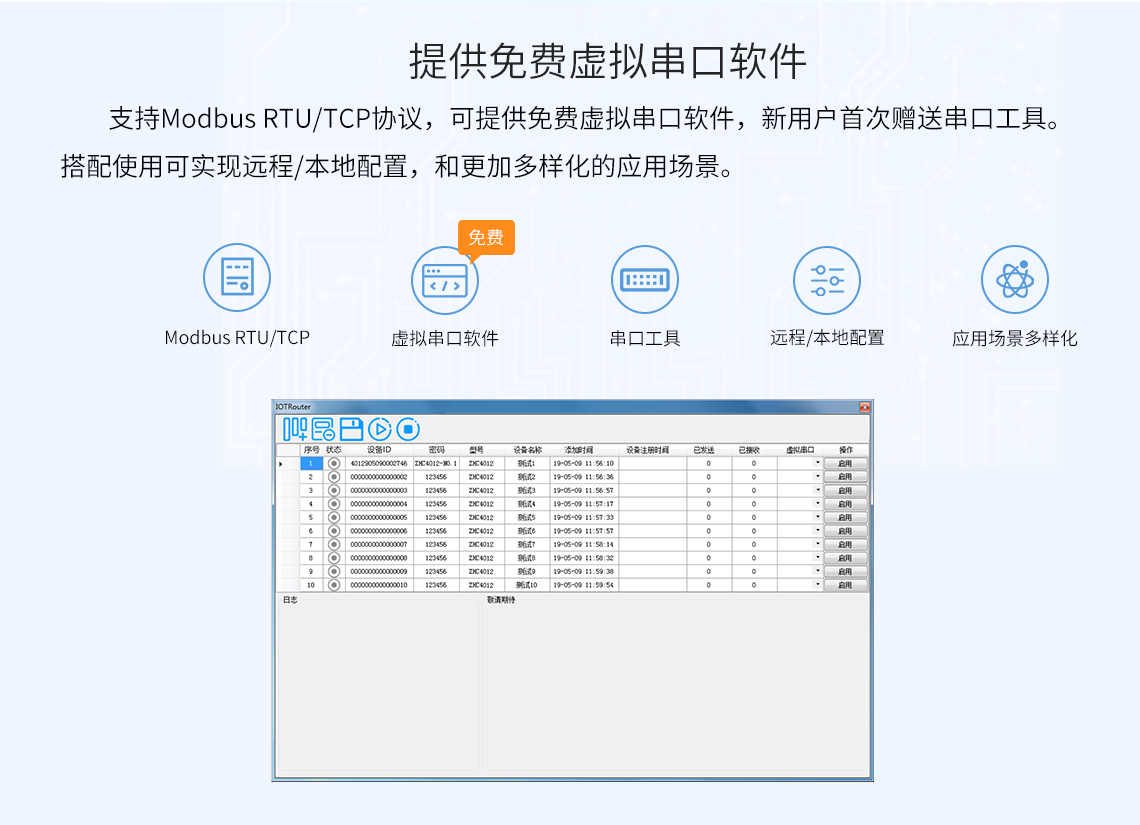The width and height of the screenshot is (1140, 825).
Task: Toggle status indicator for device row 5
Action: pyautogui.click(x=334, y=518)
